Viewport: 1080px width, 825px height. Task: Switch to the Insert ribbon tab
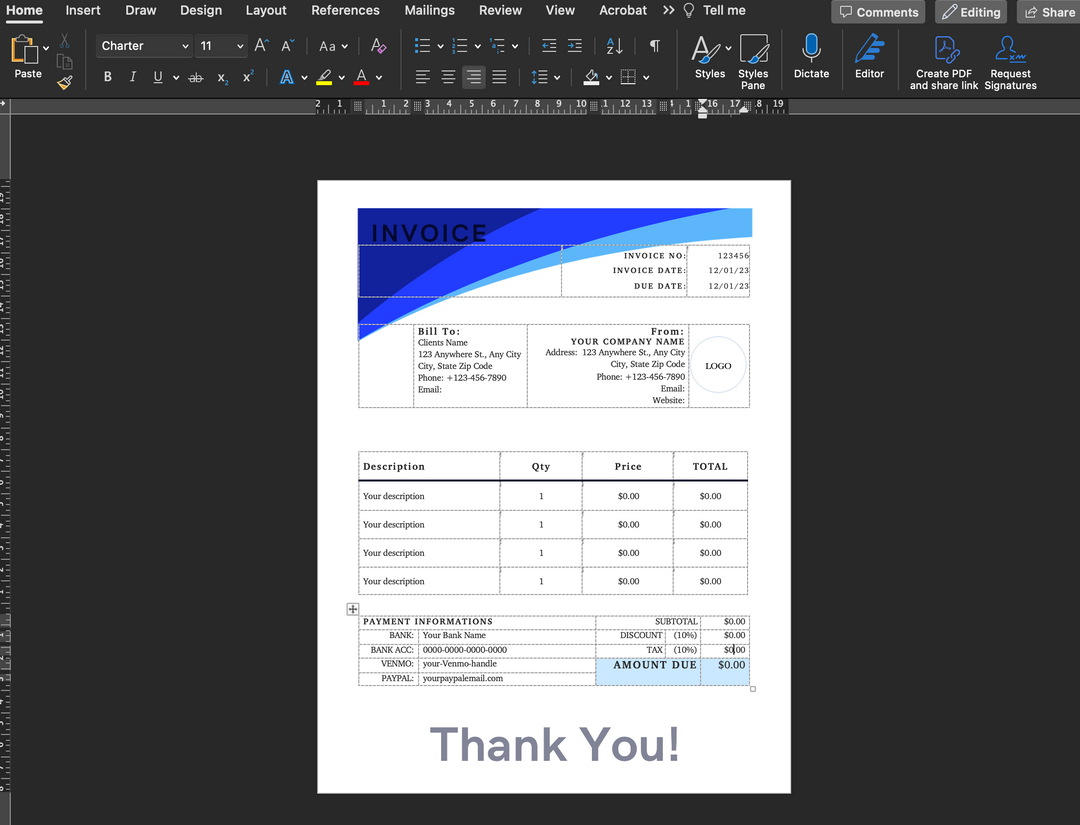tap(82, 11)
